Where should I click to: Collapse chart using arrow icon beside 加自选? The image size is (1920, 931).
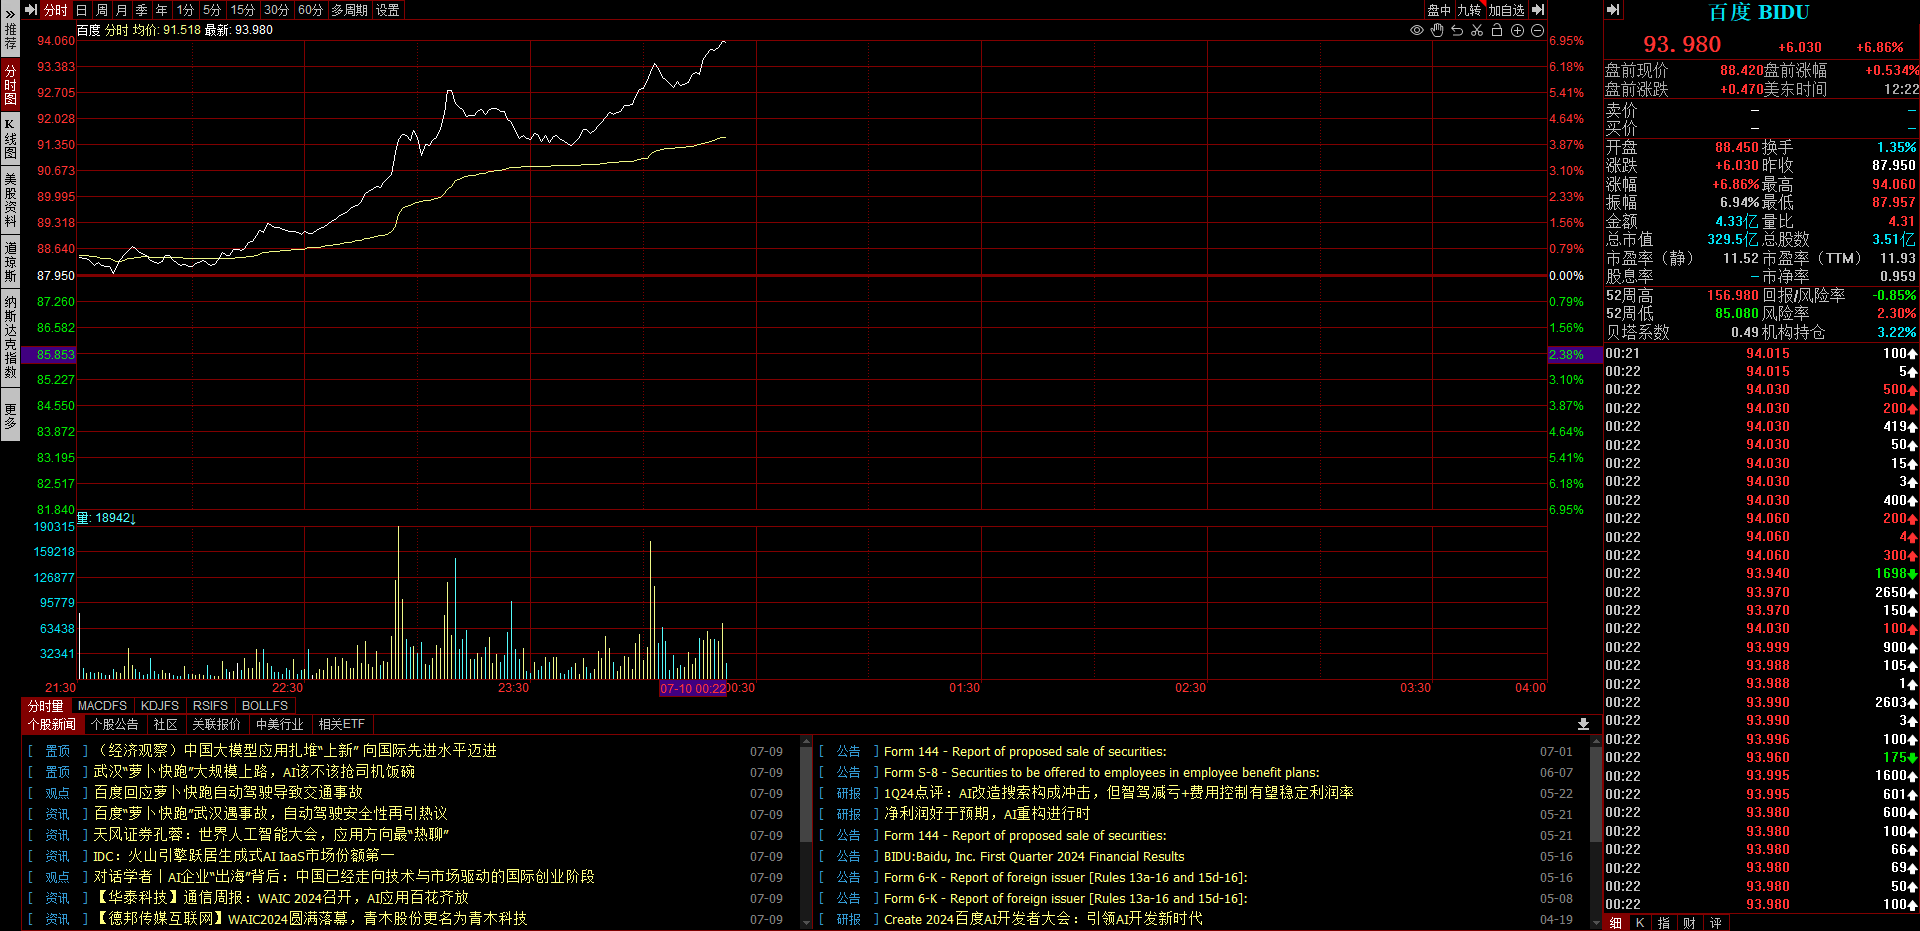tap(1538, 10)
